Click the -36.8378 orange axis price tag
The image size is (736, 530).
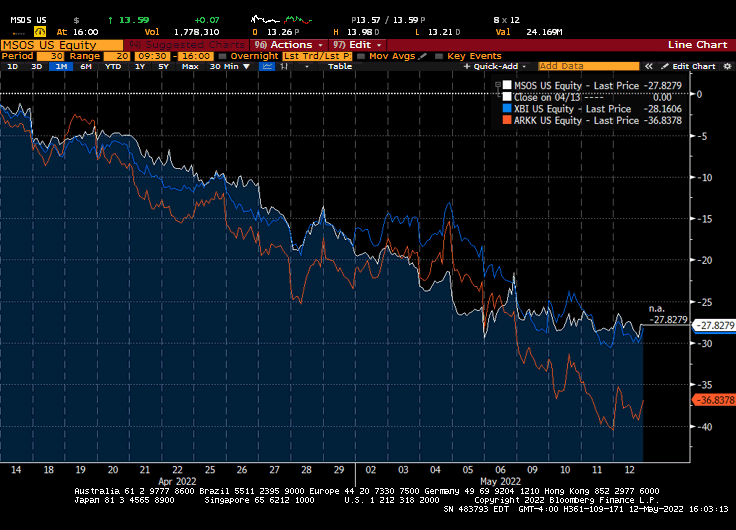(x=715, y=400)
